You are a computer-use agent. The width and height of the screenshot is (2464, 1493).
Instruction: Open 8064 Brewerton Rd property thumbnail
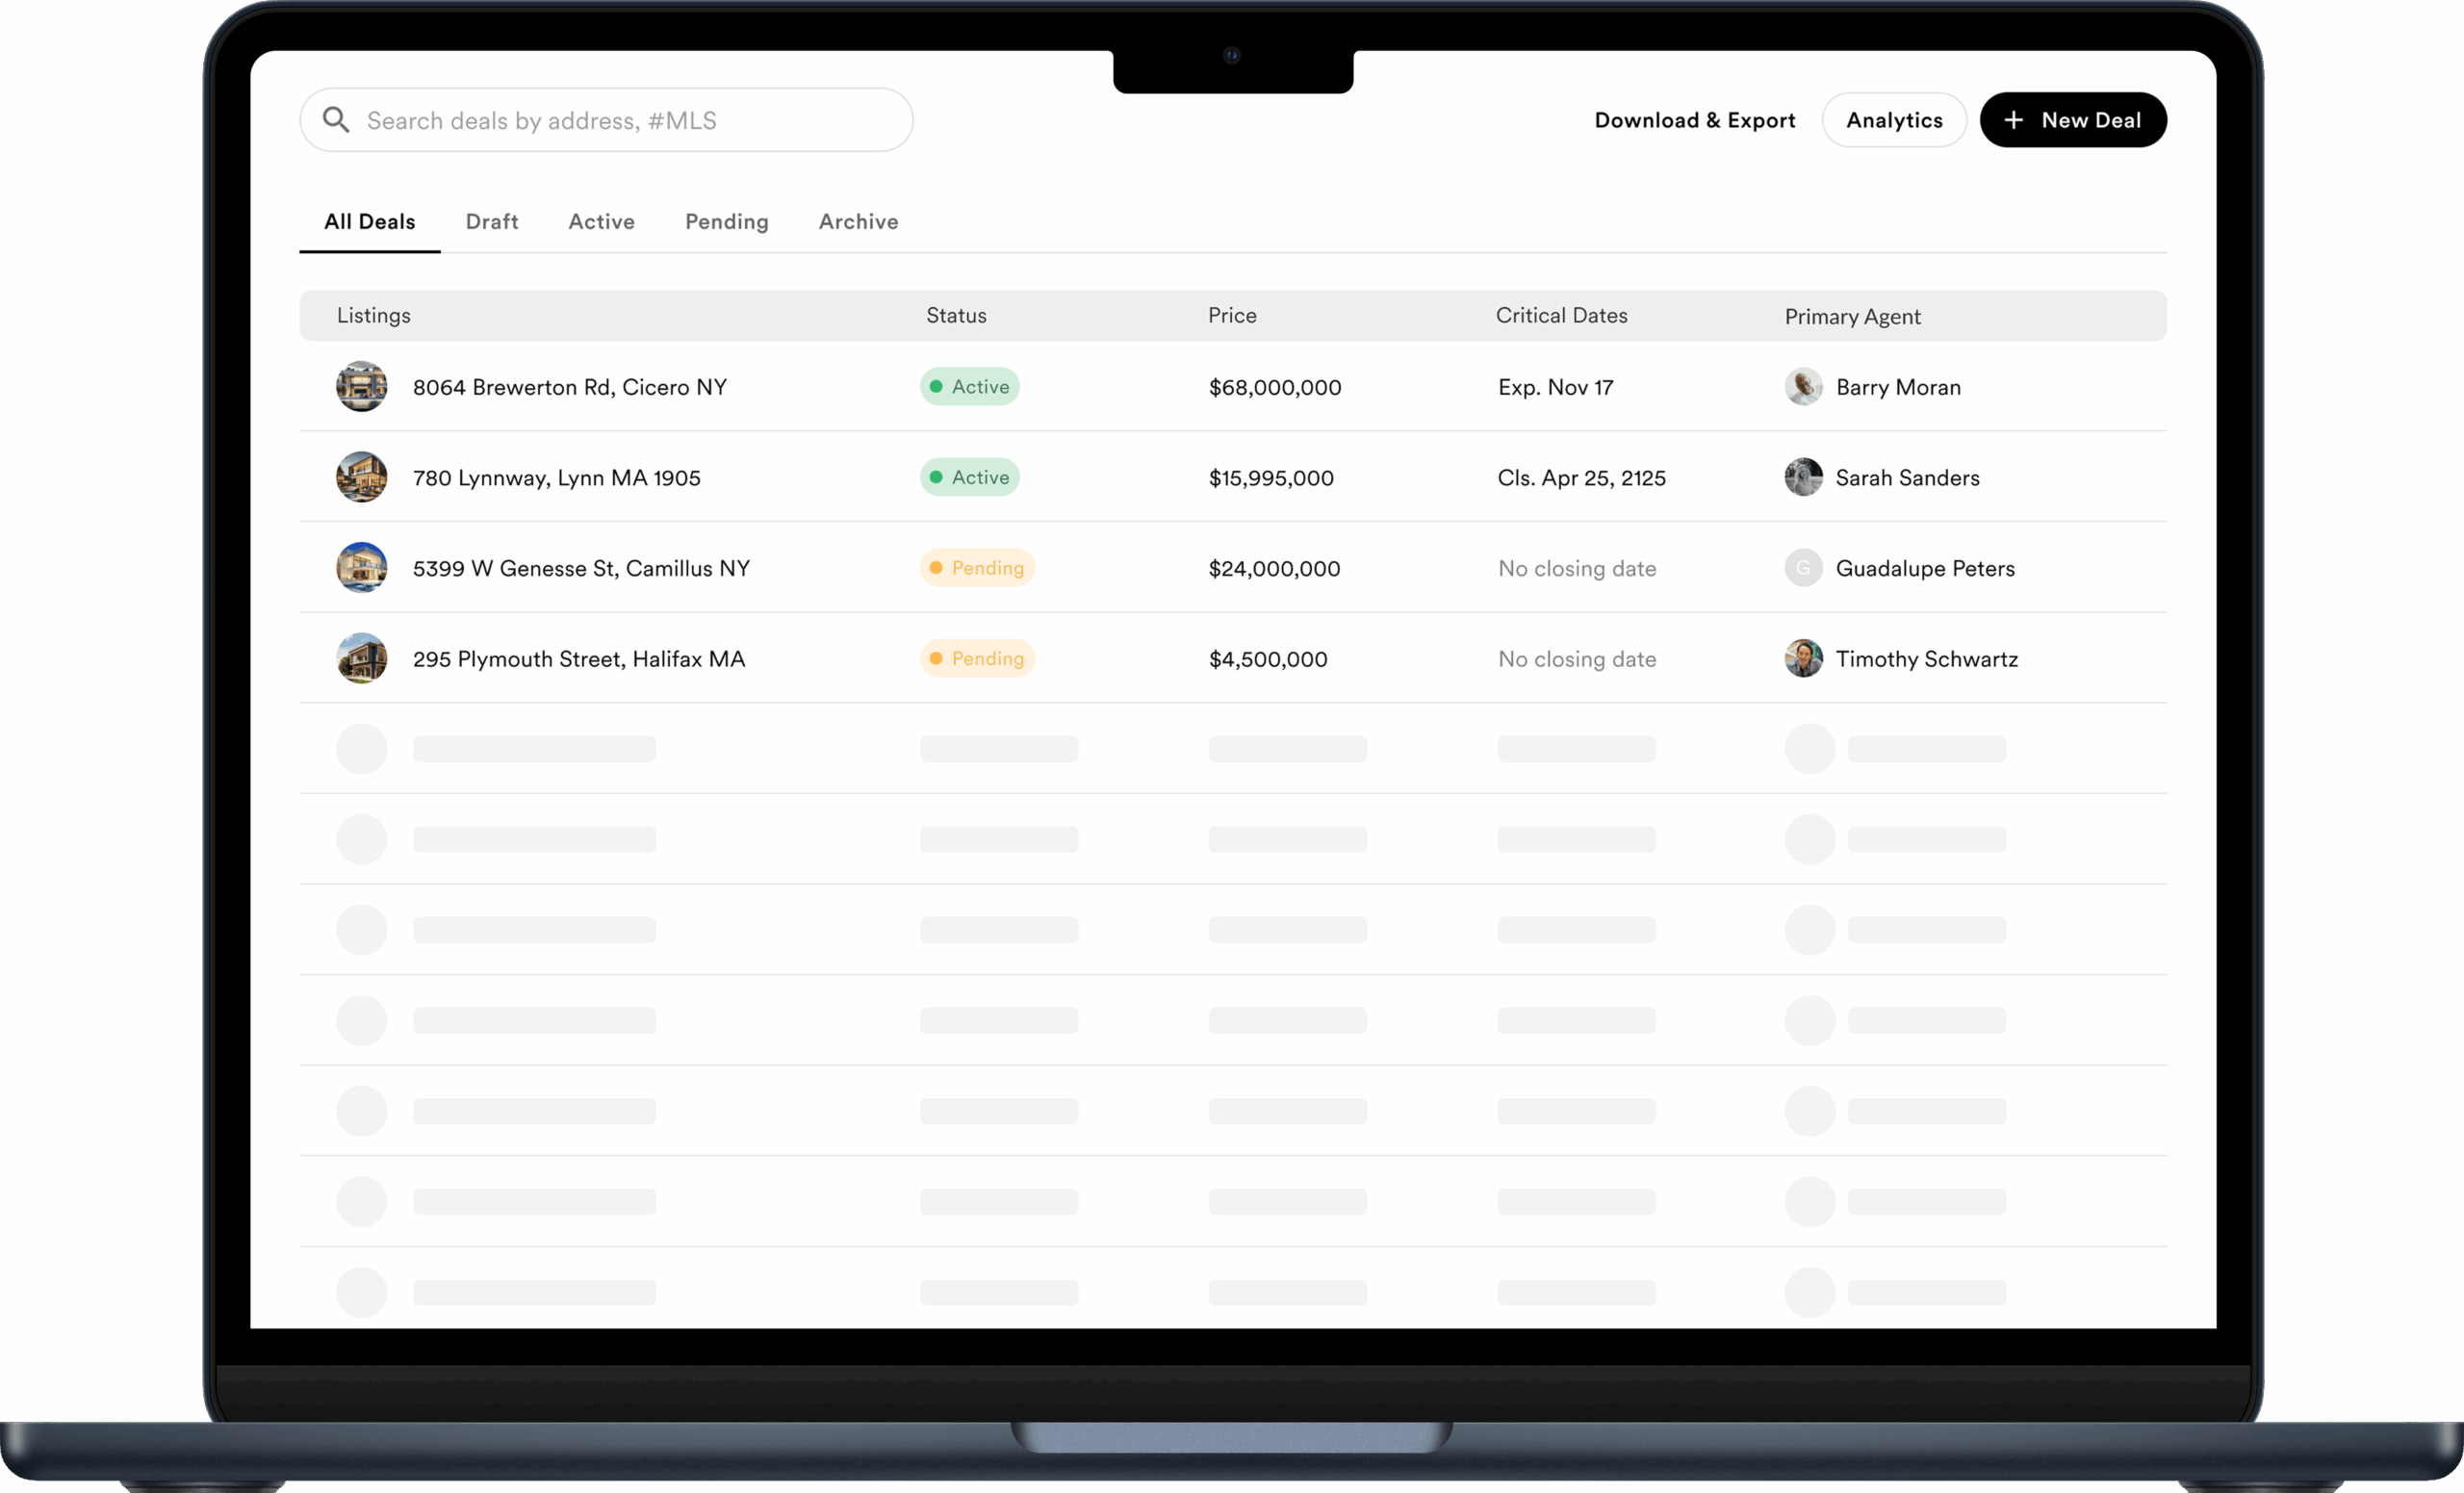[x=361, y=387]
